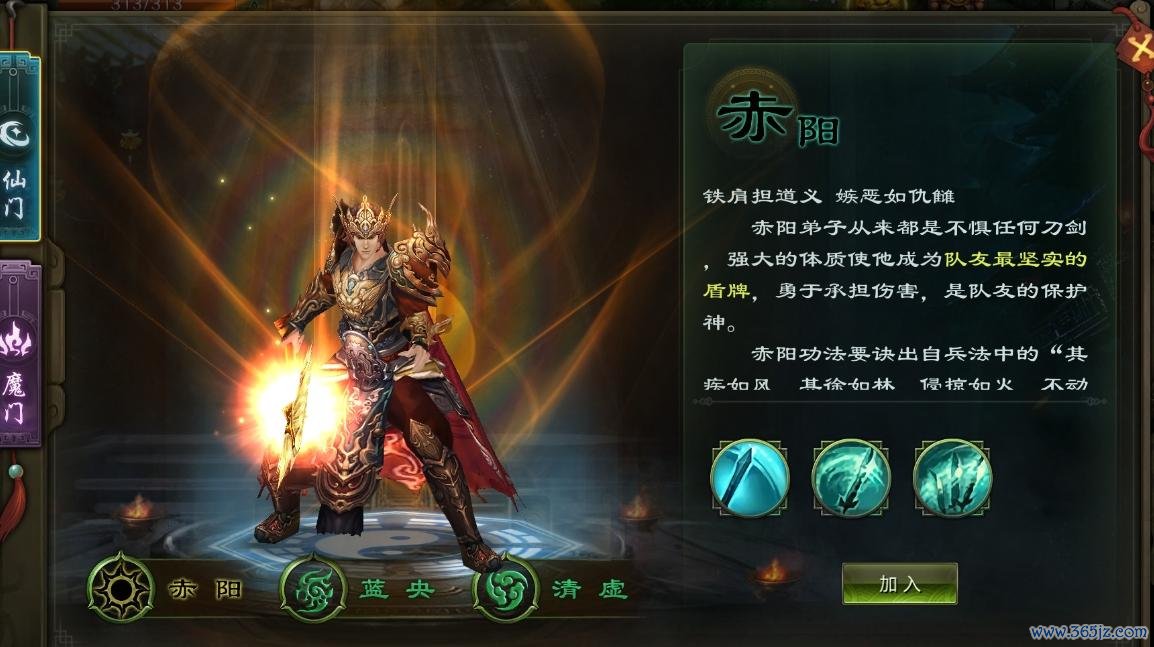Choose the 蓝央 swirl emblem icon
The width and height of the screenshot is (1154, 647).
(314, 589)
